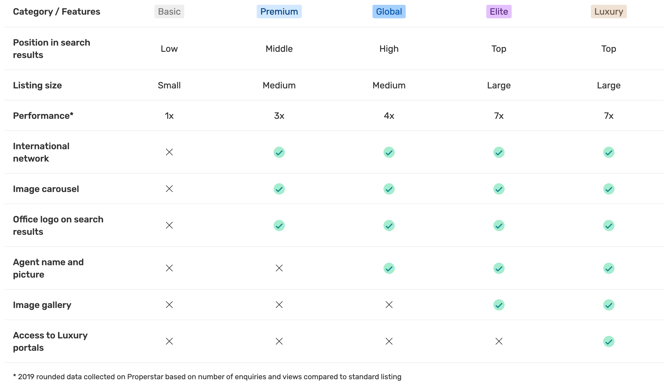Open the Luxury plan label

[x=608, y=12]
